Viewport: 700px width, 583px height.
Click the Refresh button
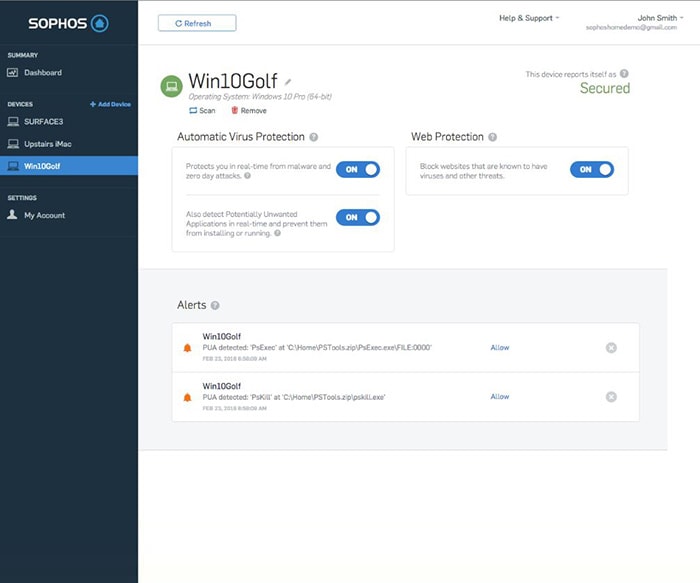[197, 23]
